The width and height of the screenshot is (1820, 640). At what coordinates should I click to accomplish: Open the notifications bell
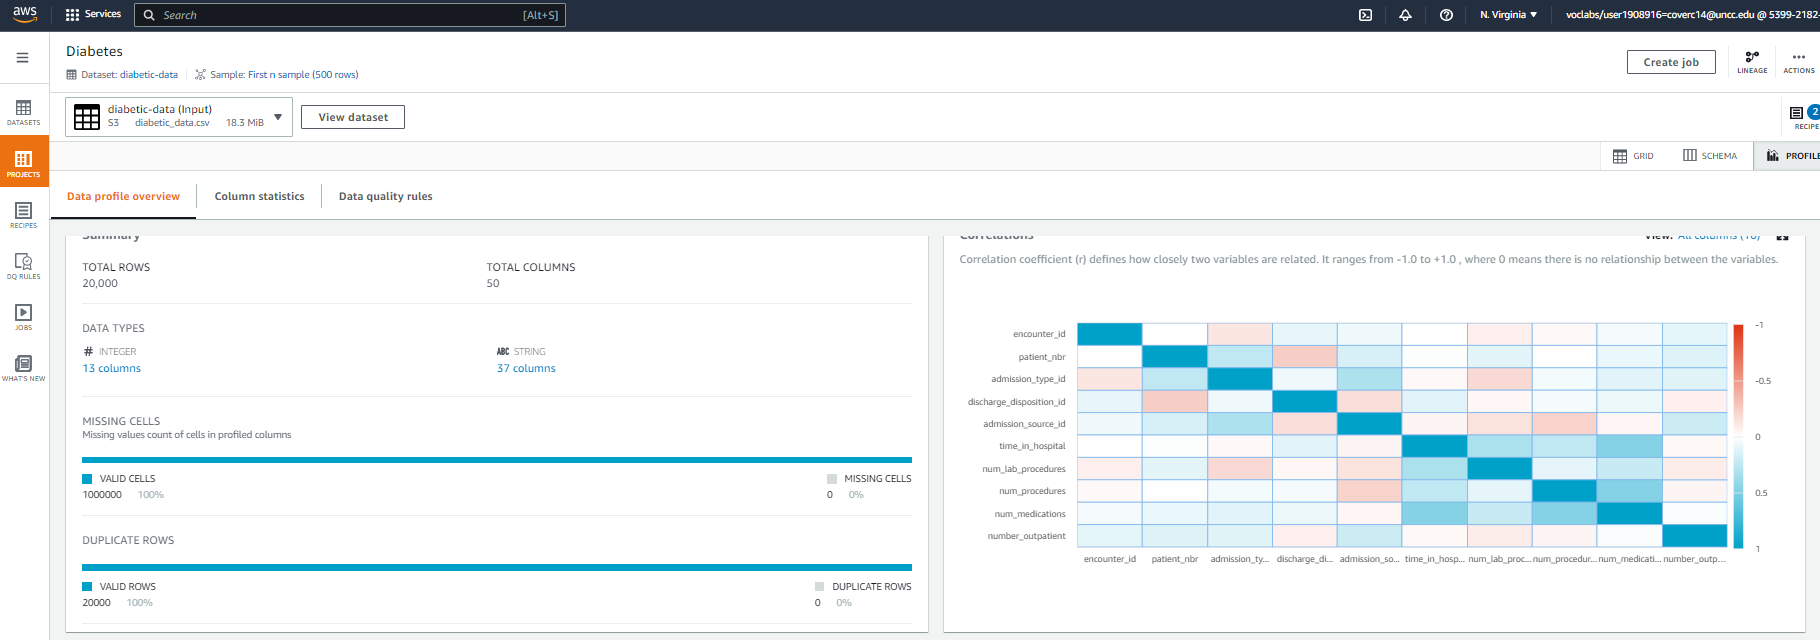(x=1405, y=15)
